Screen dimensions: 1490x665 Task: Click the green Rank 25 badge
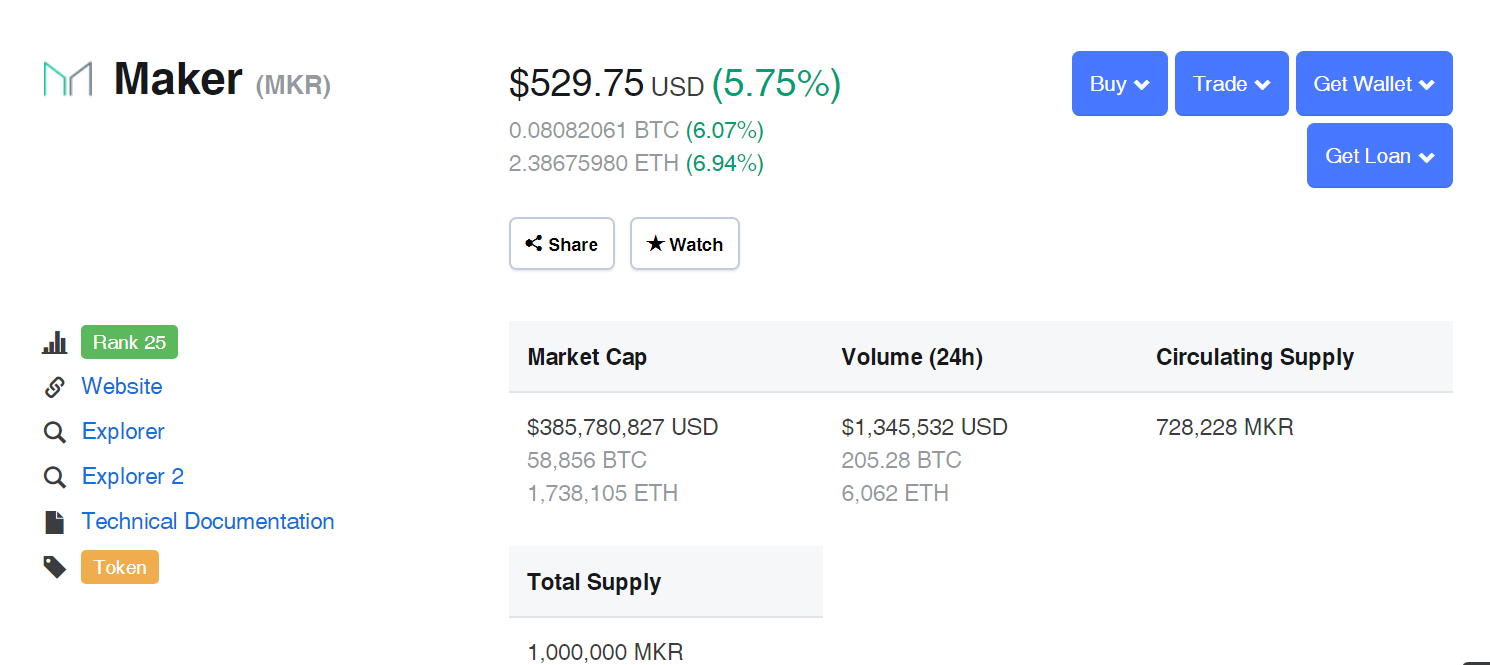pyautogui.click(x=129, y=342)
